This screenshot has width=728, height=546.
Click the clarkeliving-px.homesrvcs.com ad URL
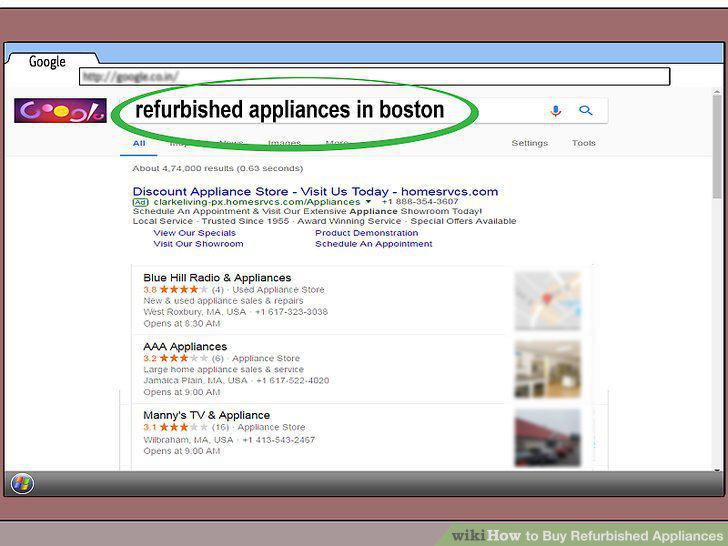[x=257, y=202]
